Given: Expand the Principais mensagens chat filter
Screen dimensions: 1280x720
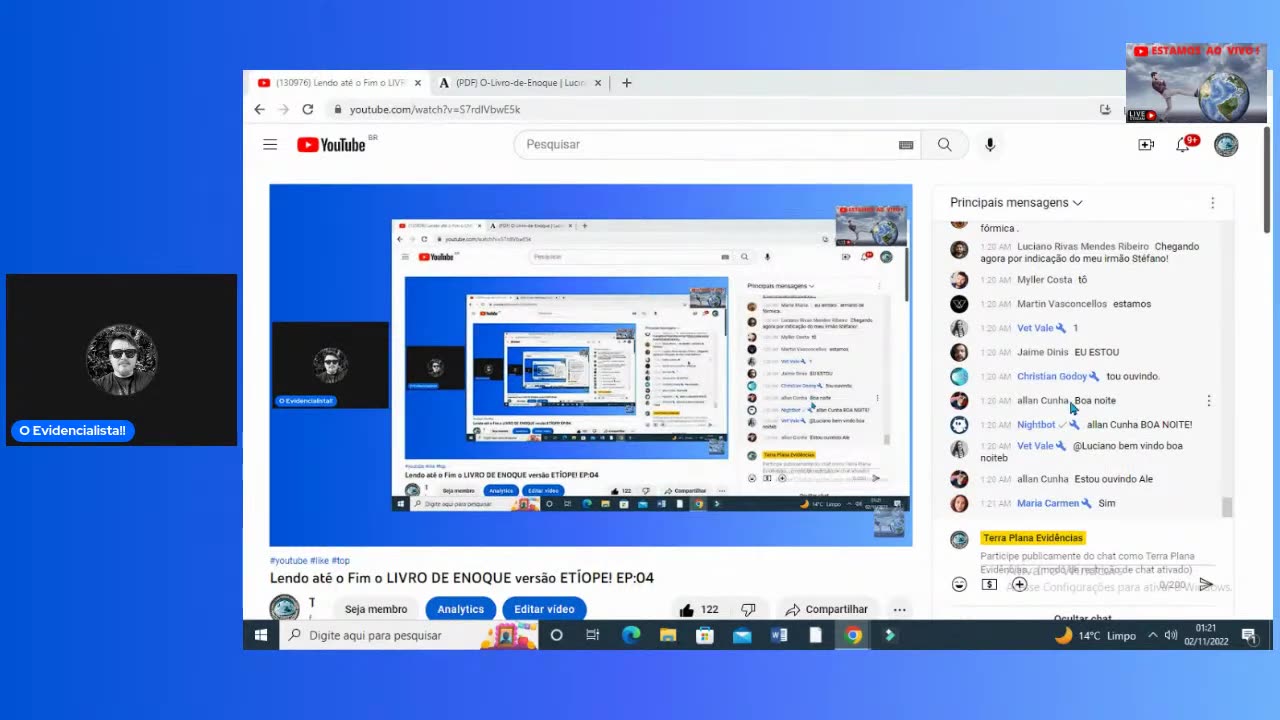Looking at the screenshot, I should [x=1016, y=202].
